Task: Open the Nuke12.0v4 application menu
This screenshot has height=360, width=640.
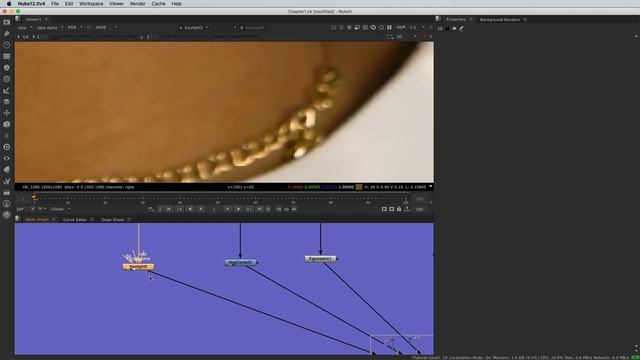Action: click(x=31, y=4)
